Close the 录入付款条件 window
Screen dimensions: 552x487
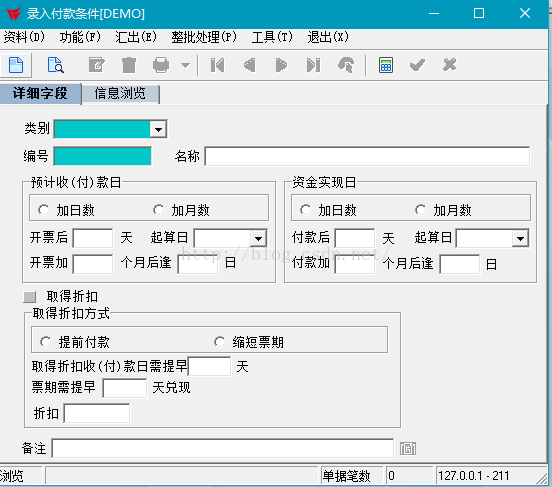[525, 13]
